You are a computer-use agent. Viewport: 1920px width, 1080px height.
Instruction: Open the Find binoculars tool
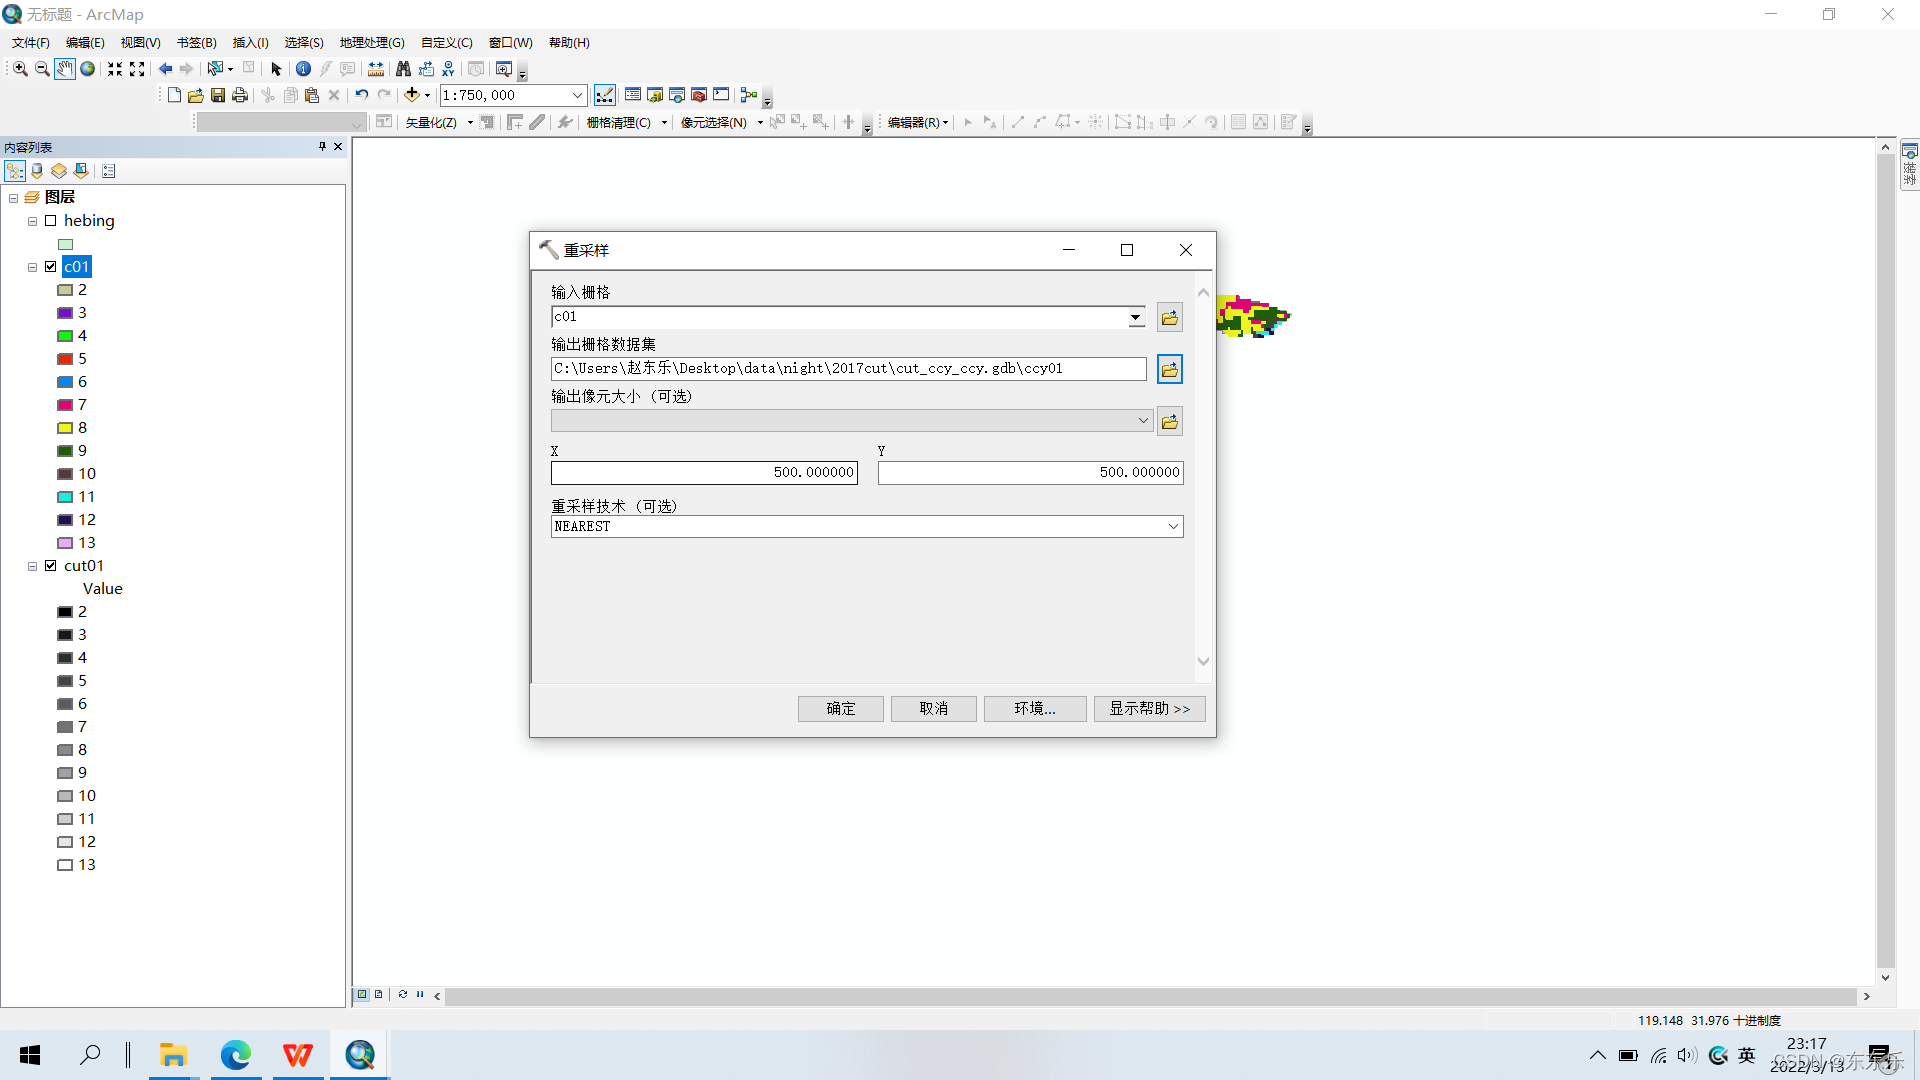[403, 69]
